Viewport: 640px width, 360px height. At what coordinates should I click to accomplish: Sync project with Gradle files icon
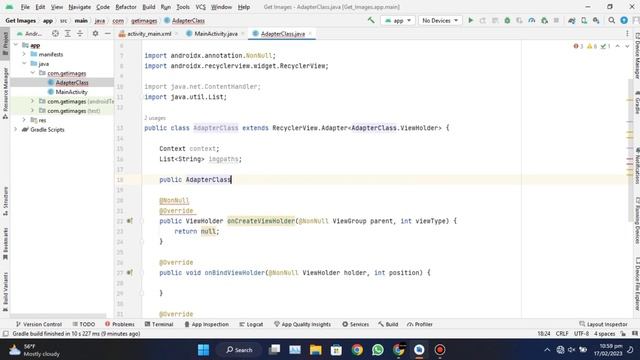click(572, 20)
